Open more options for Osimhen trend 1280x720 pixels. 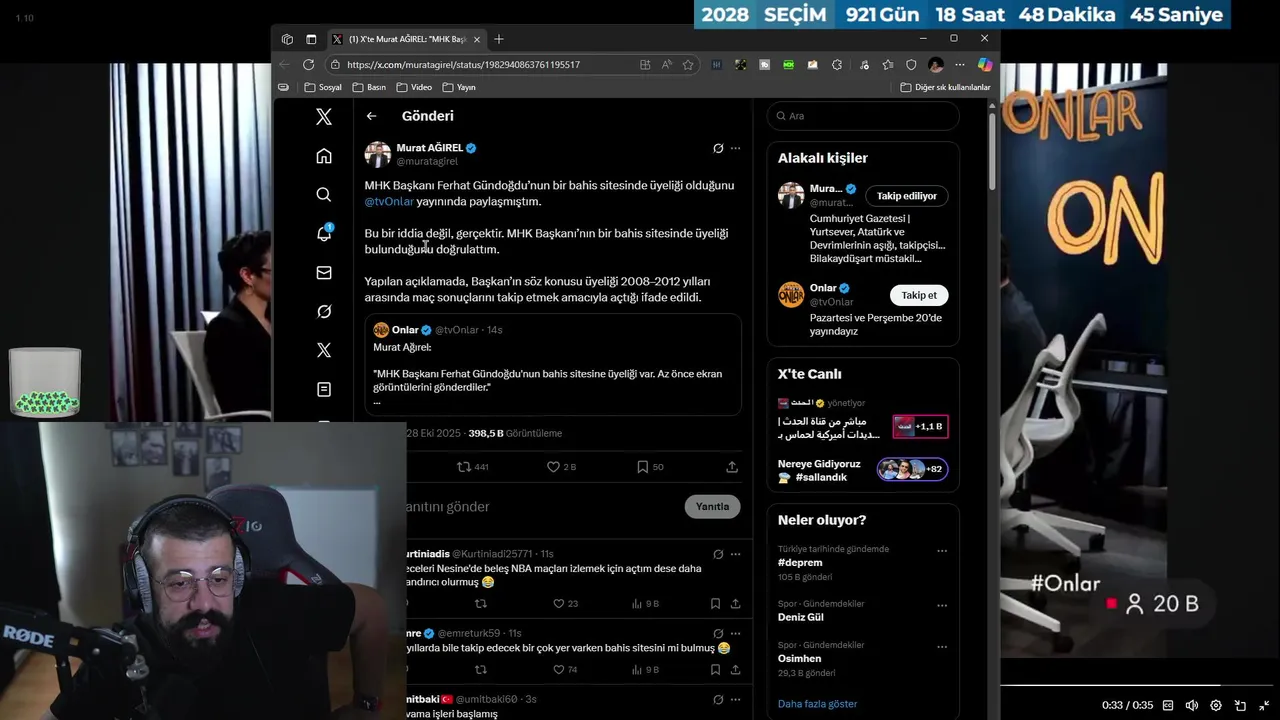tap(942, 646)
